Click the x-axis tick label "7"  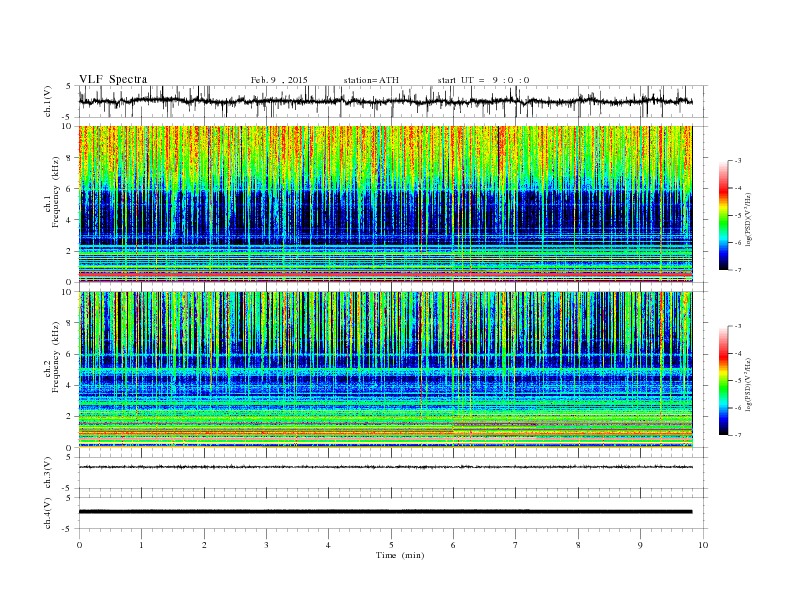[x=516, y=545]
